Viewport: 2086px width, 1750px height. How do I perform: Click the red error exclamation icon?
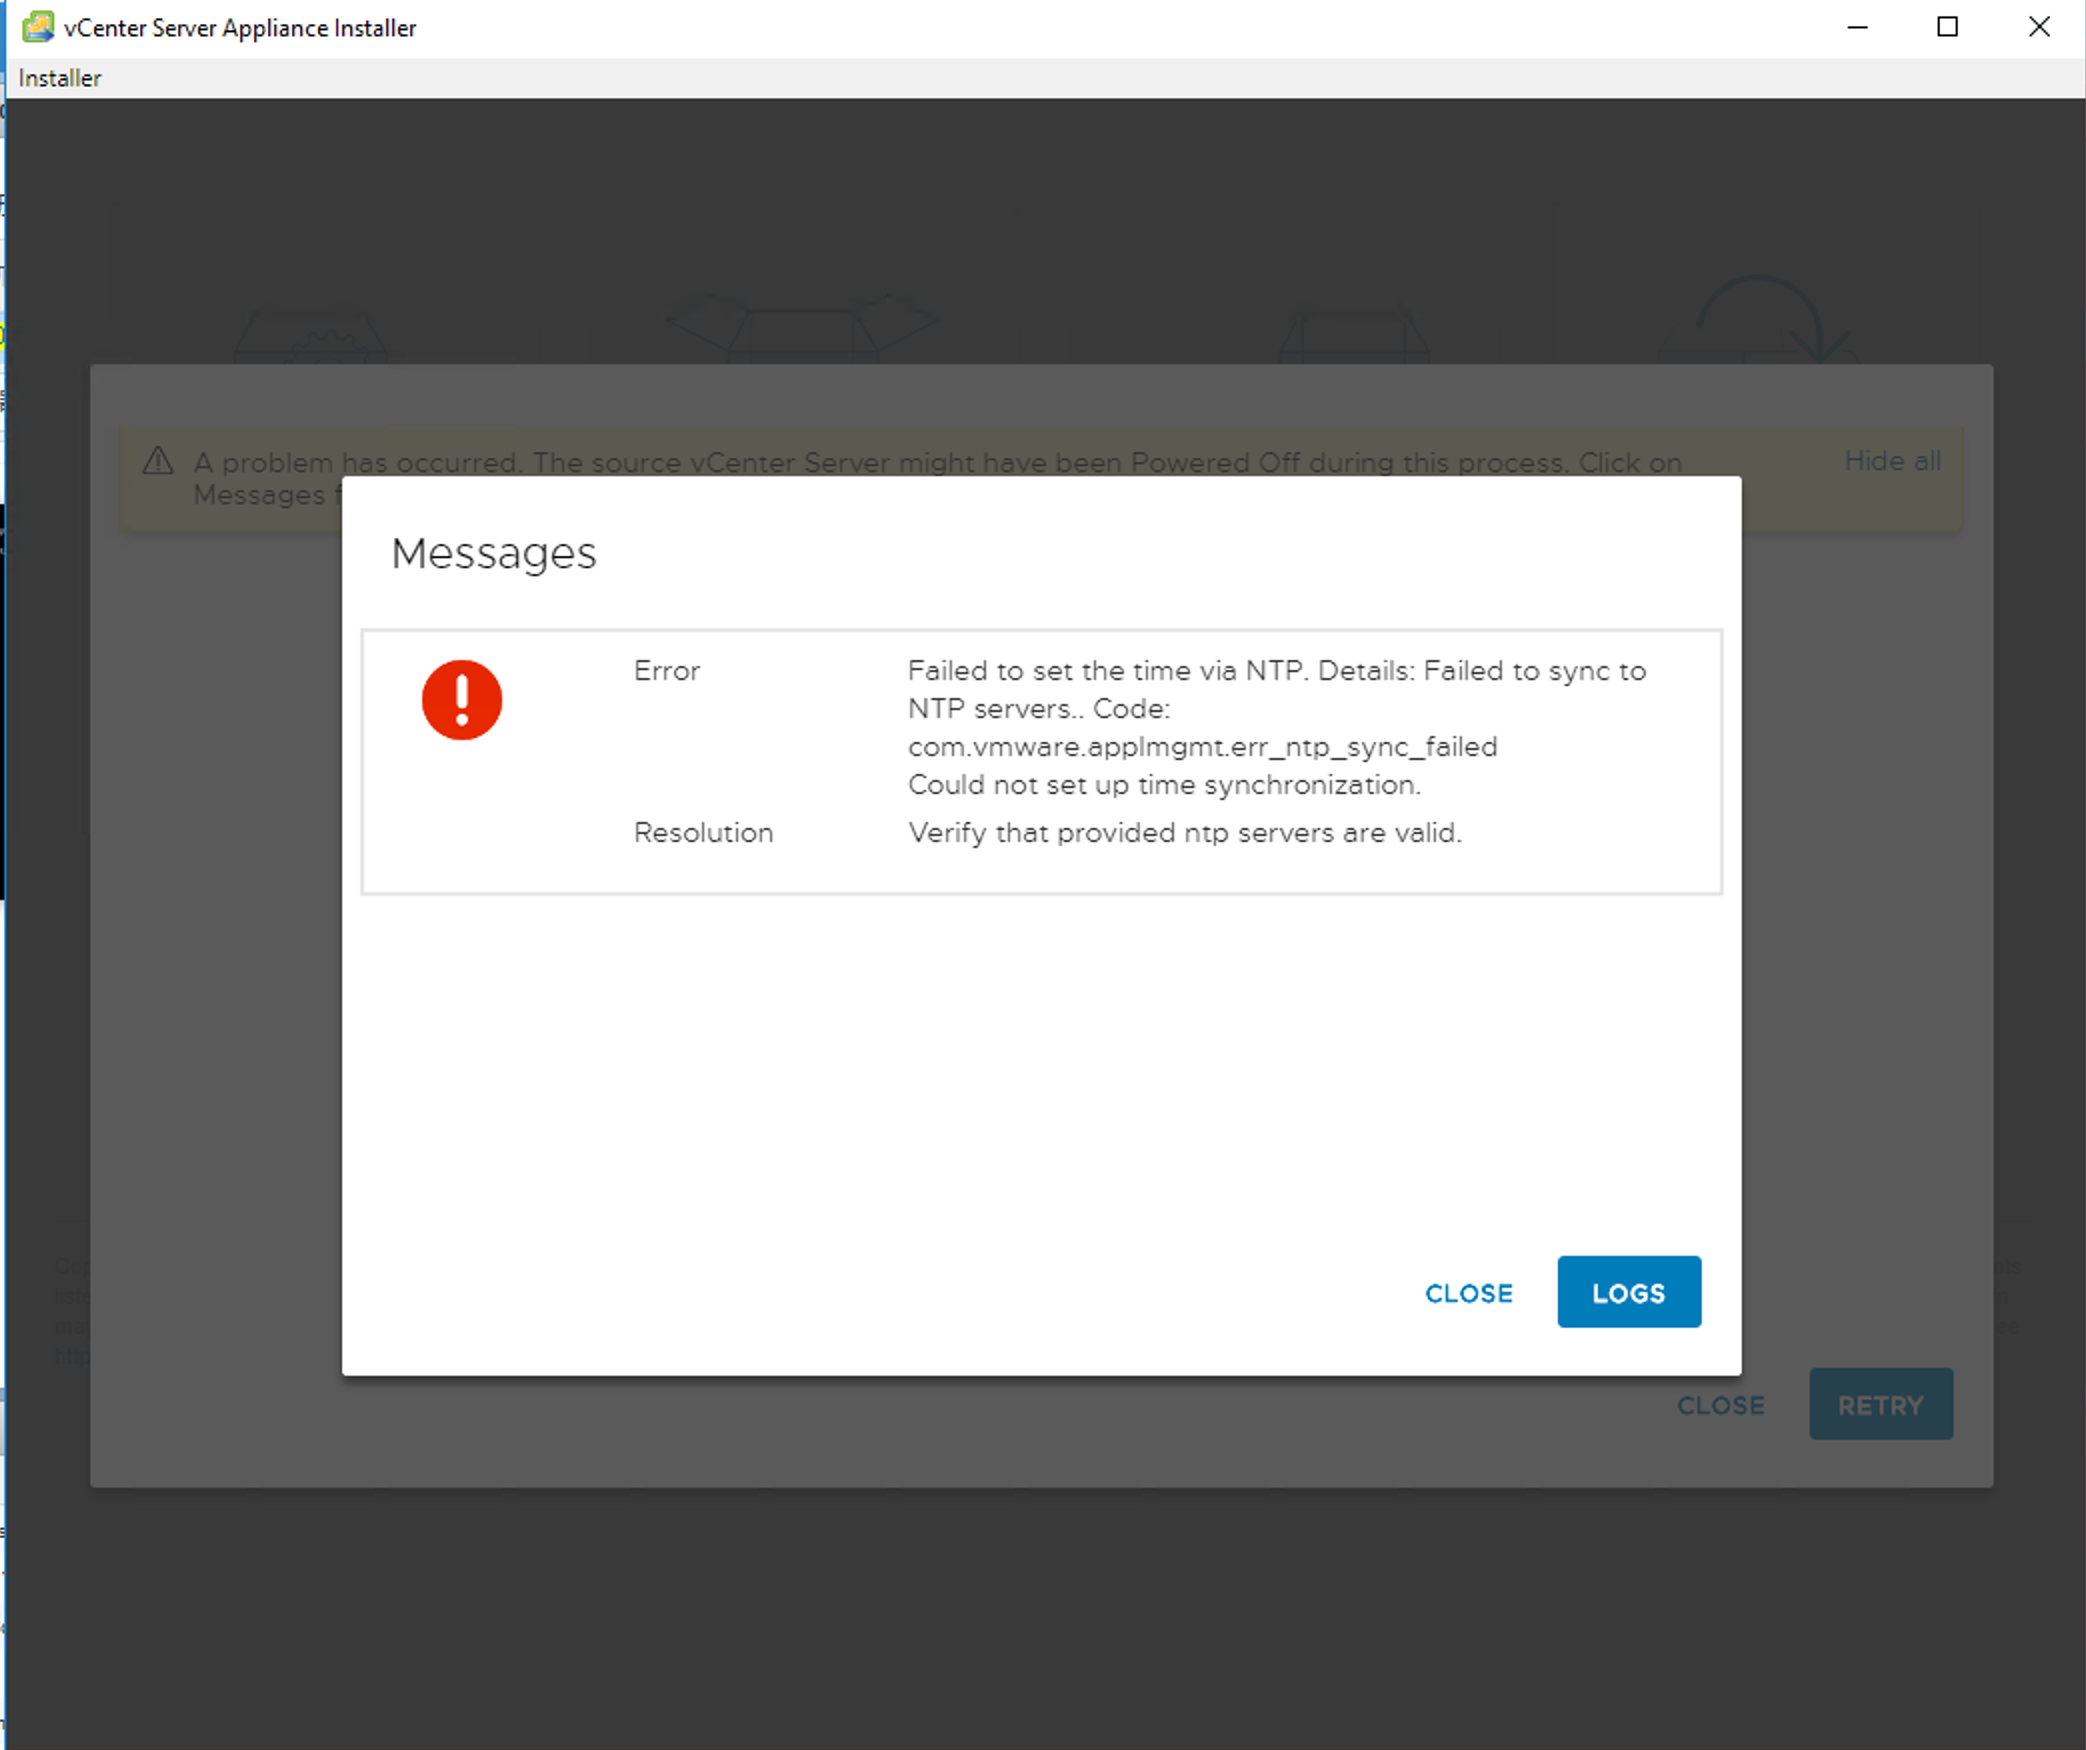[x=461, y=700]
